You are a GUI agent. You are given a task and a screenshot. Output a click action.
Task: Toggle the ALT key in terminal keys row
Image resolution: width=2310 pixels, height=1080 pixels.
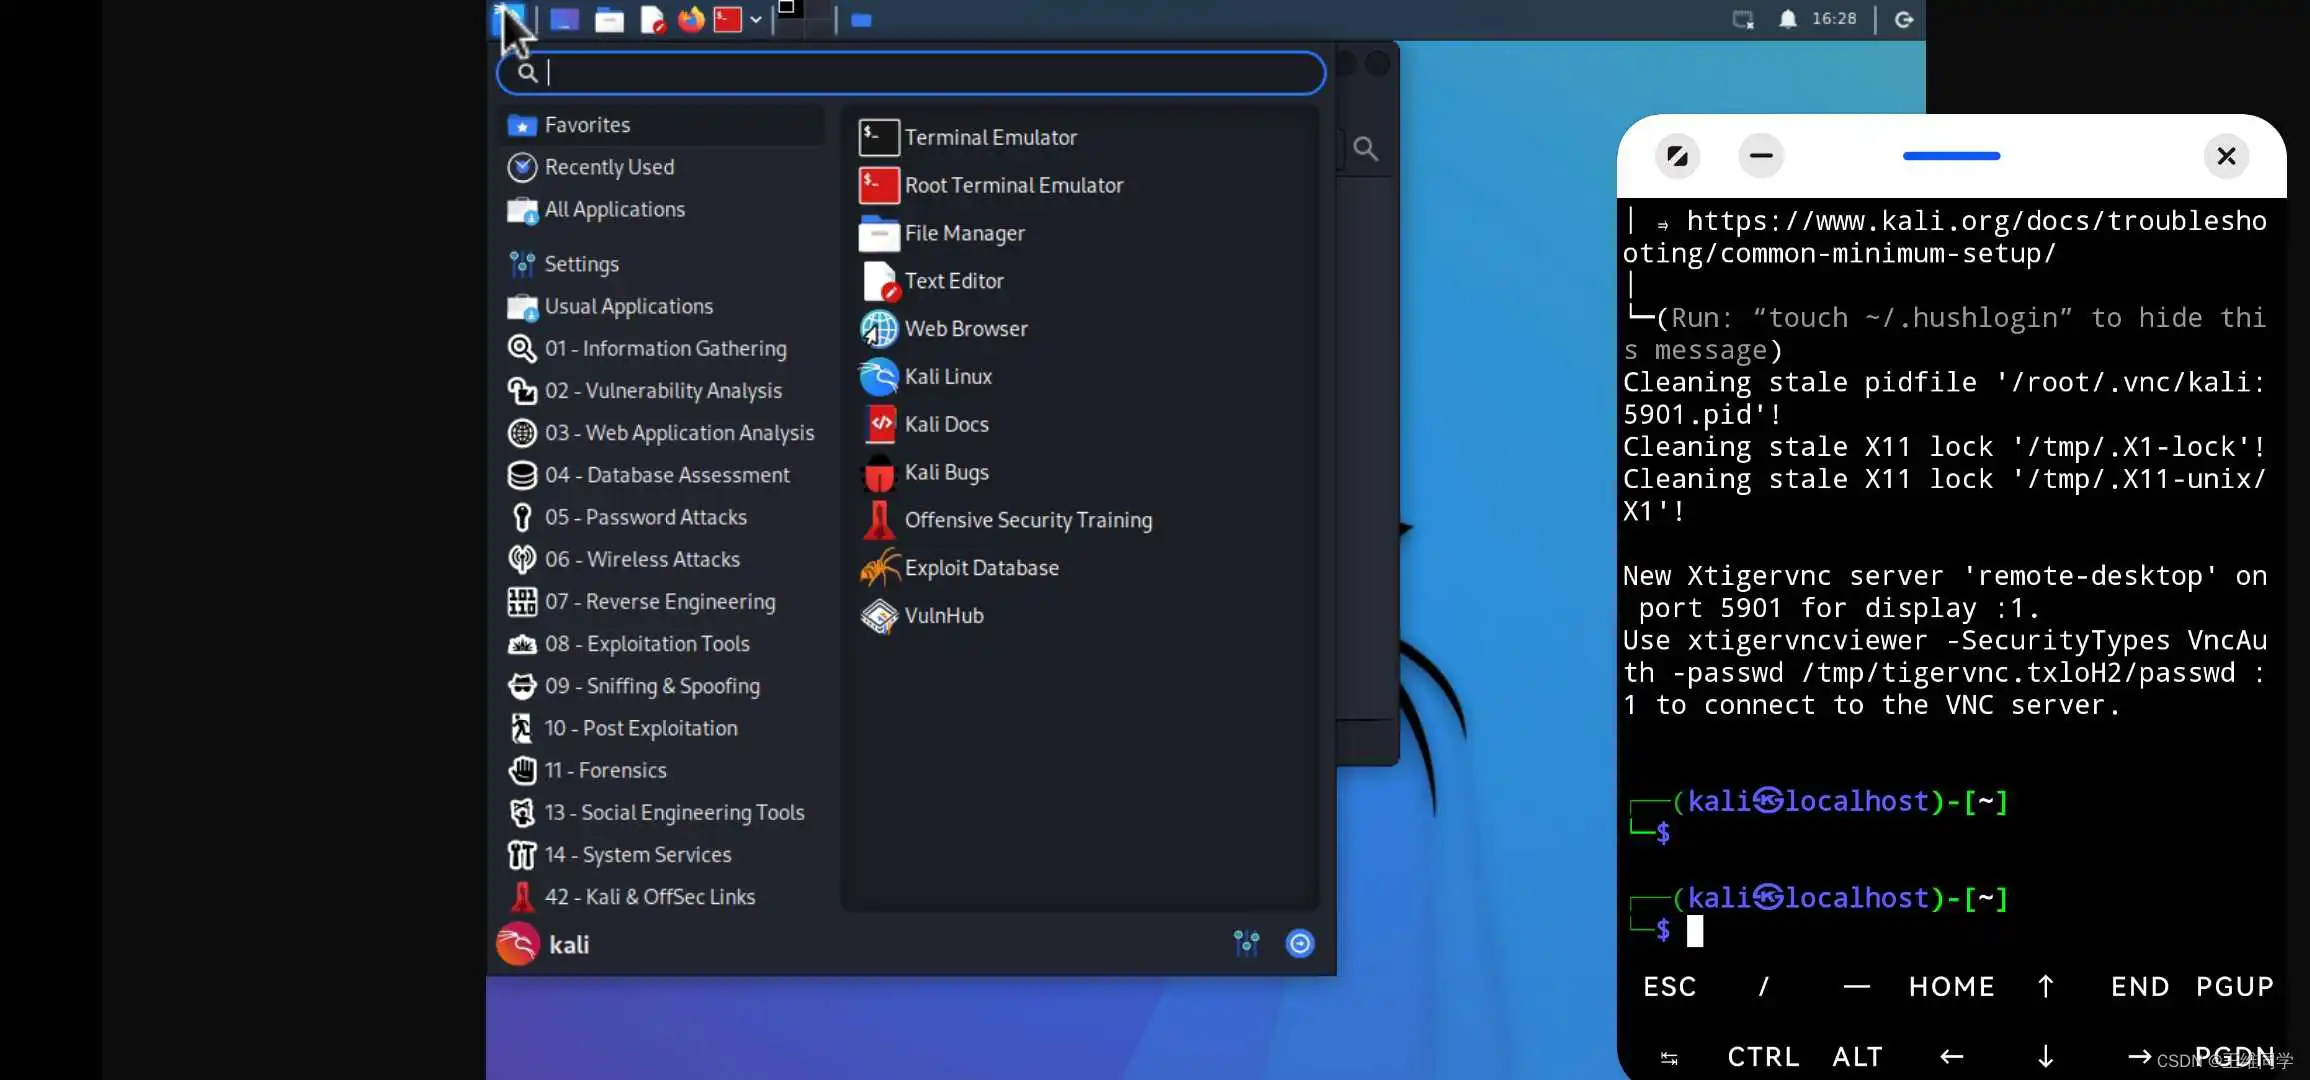1857,1056
